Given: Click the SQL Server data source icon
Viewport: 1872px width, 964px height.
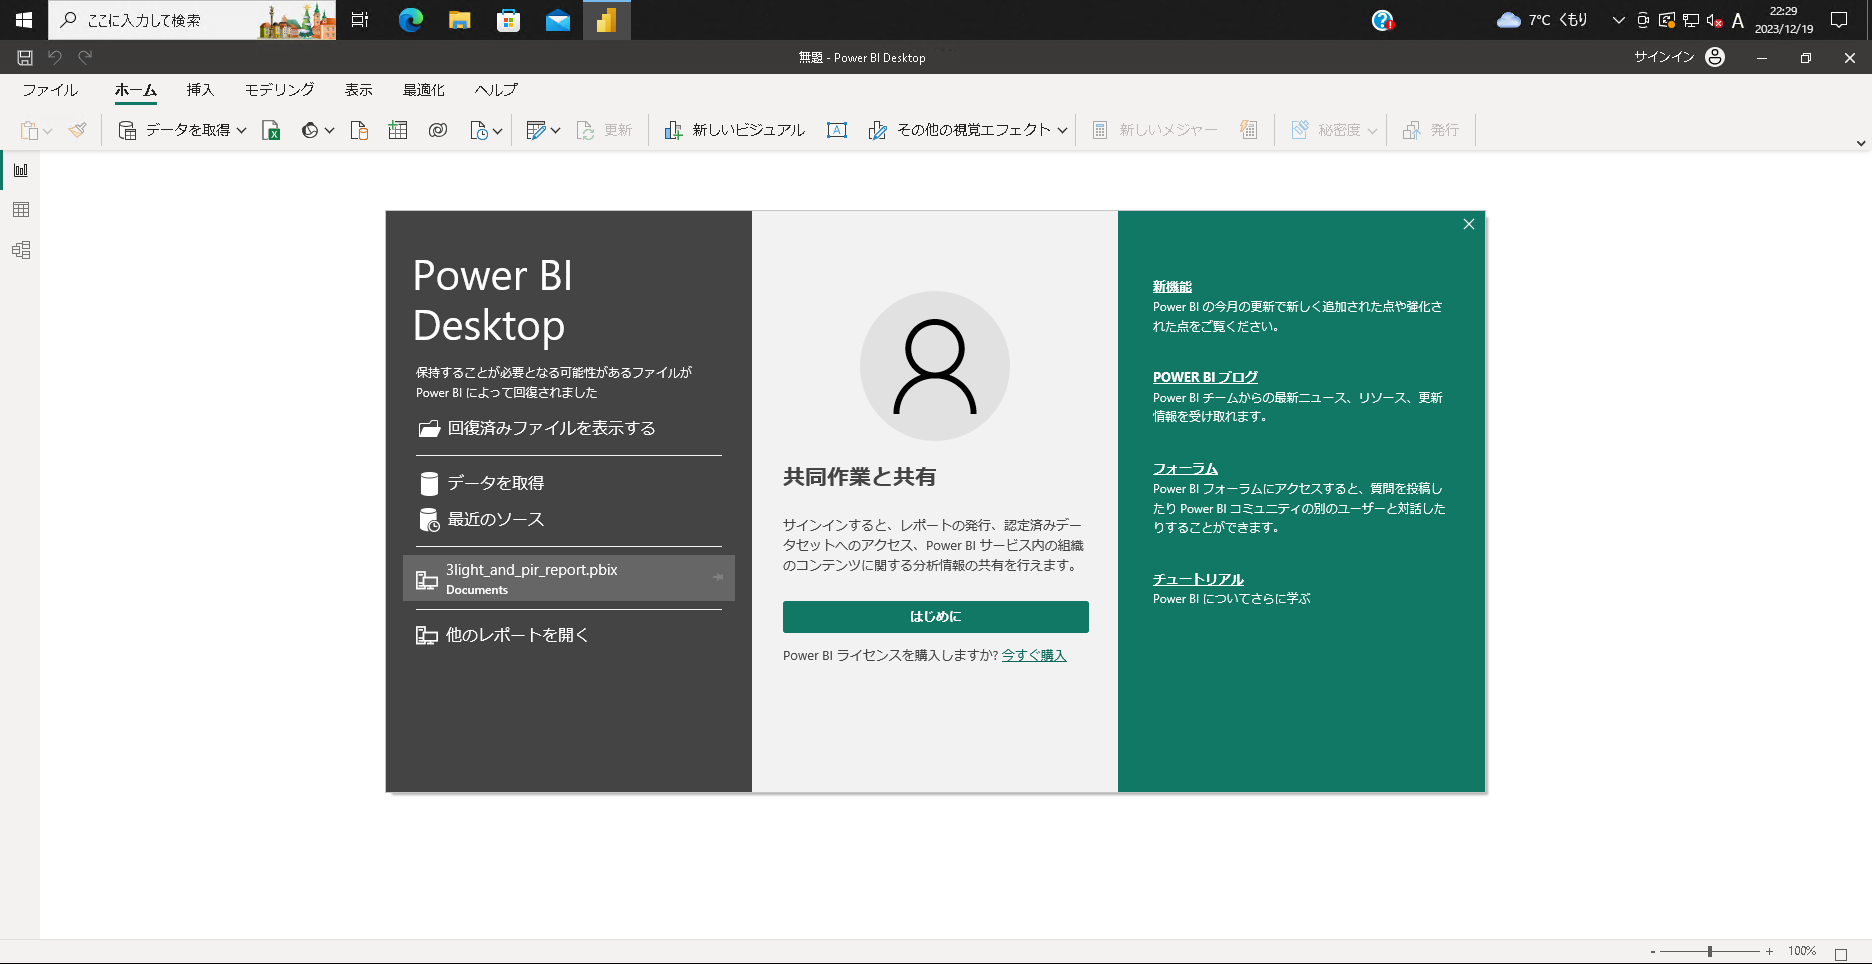Looking at the screenshot, I should tap(359, 130).
